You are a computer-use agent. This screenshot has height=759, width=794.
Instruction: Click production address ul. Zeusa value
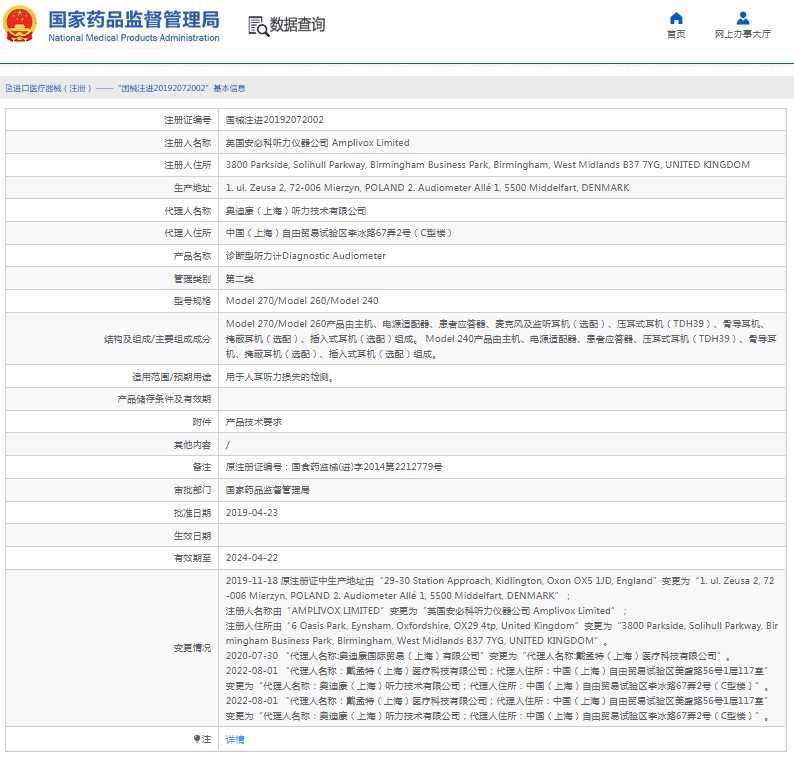[427, 188]
